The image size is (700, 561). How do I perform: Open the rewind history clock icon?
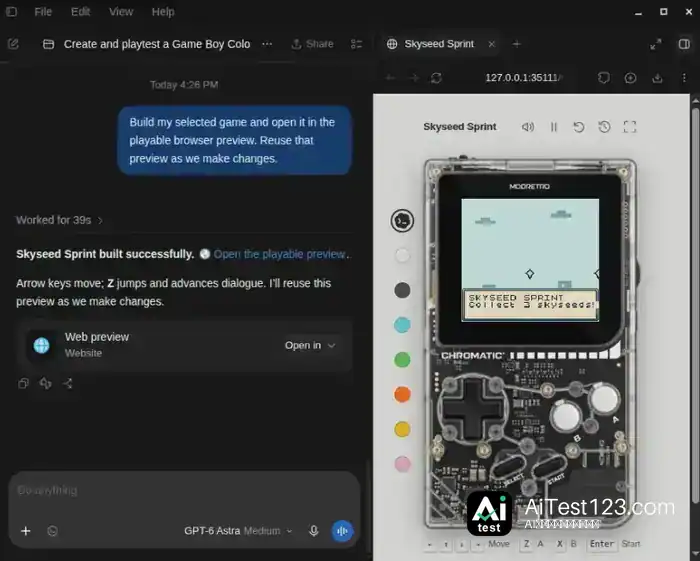(604, 127)
